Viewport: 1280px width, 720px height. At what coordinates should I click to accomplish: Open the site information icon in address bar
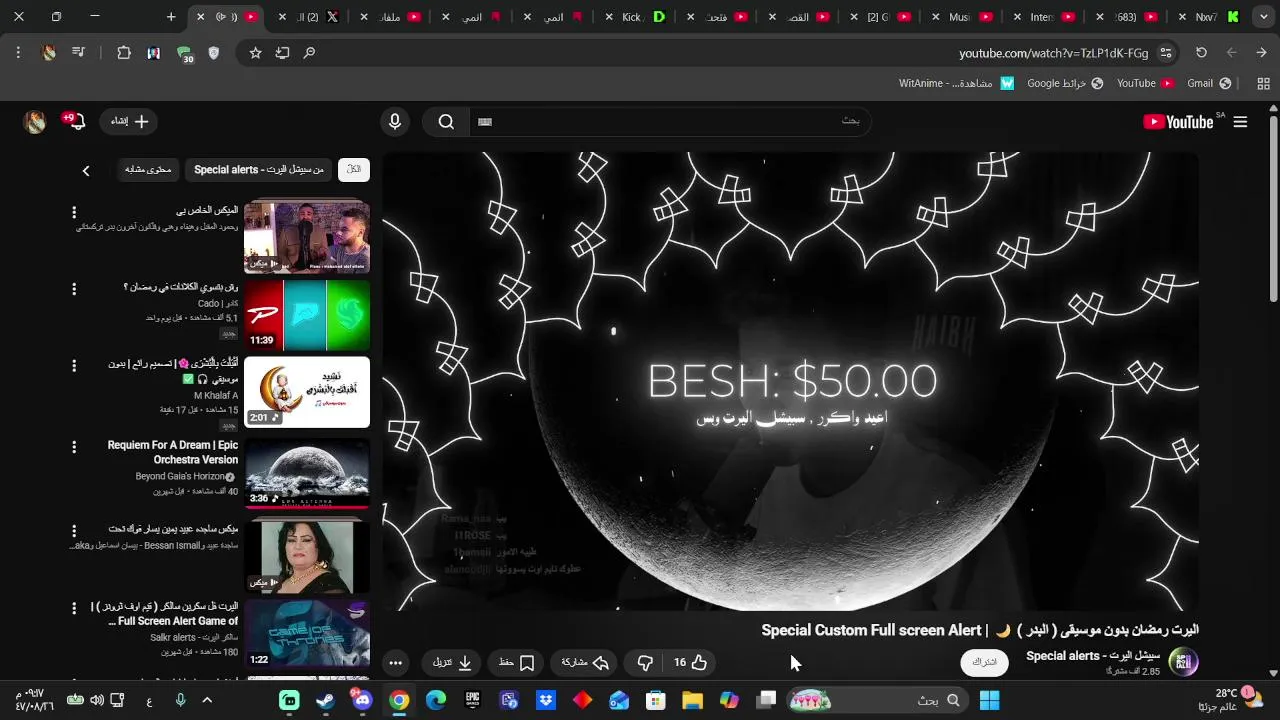pos(1166,53)
